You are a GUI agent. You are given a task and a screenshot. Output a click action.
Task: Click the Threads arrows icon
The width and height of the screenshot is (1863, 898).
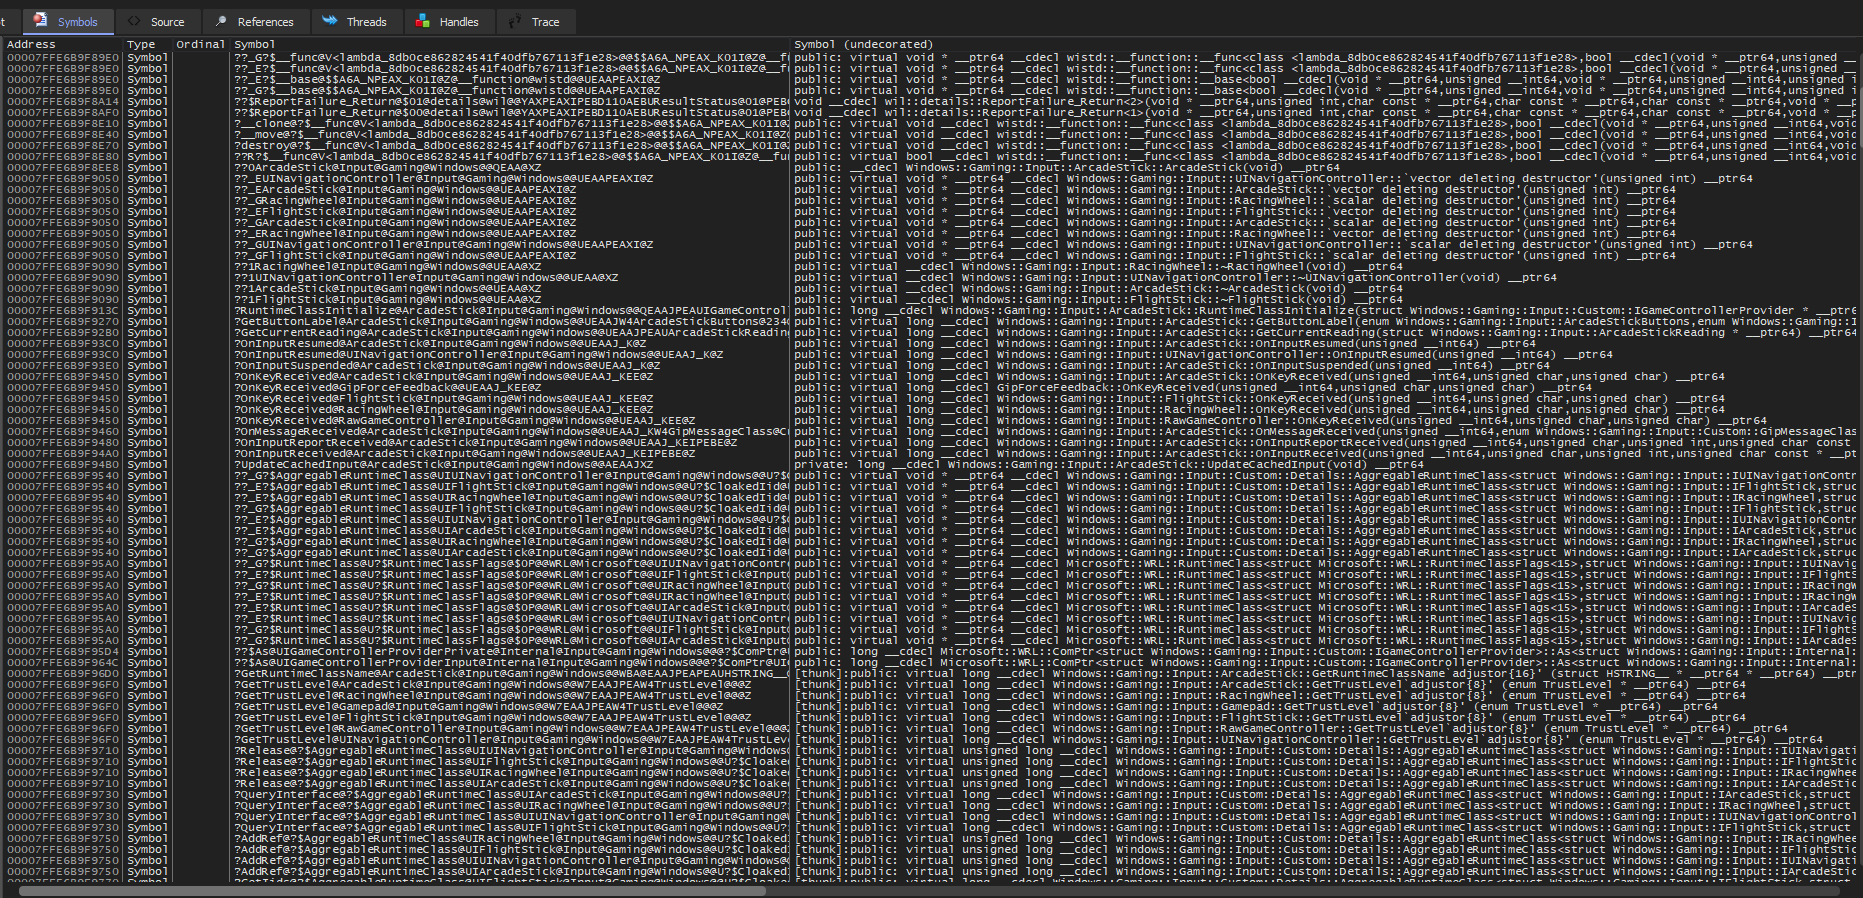330,21
